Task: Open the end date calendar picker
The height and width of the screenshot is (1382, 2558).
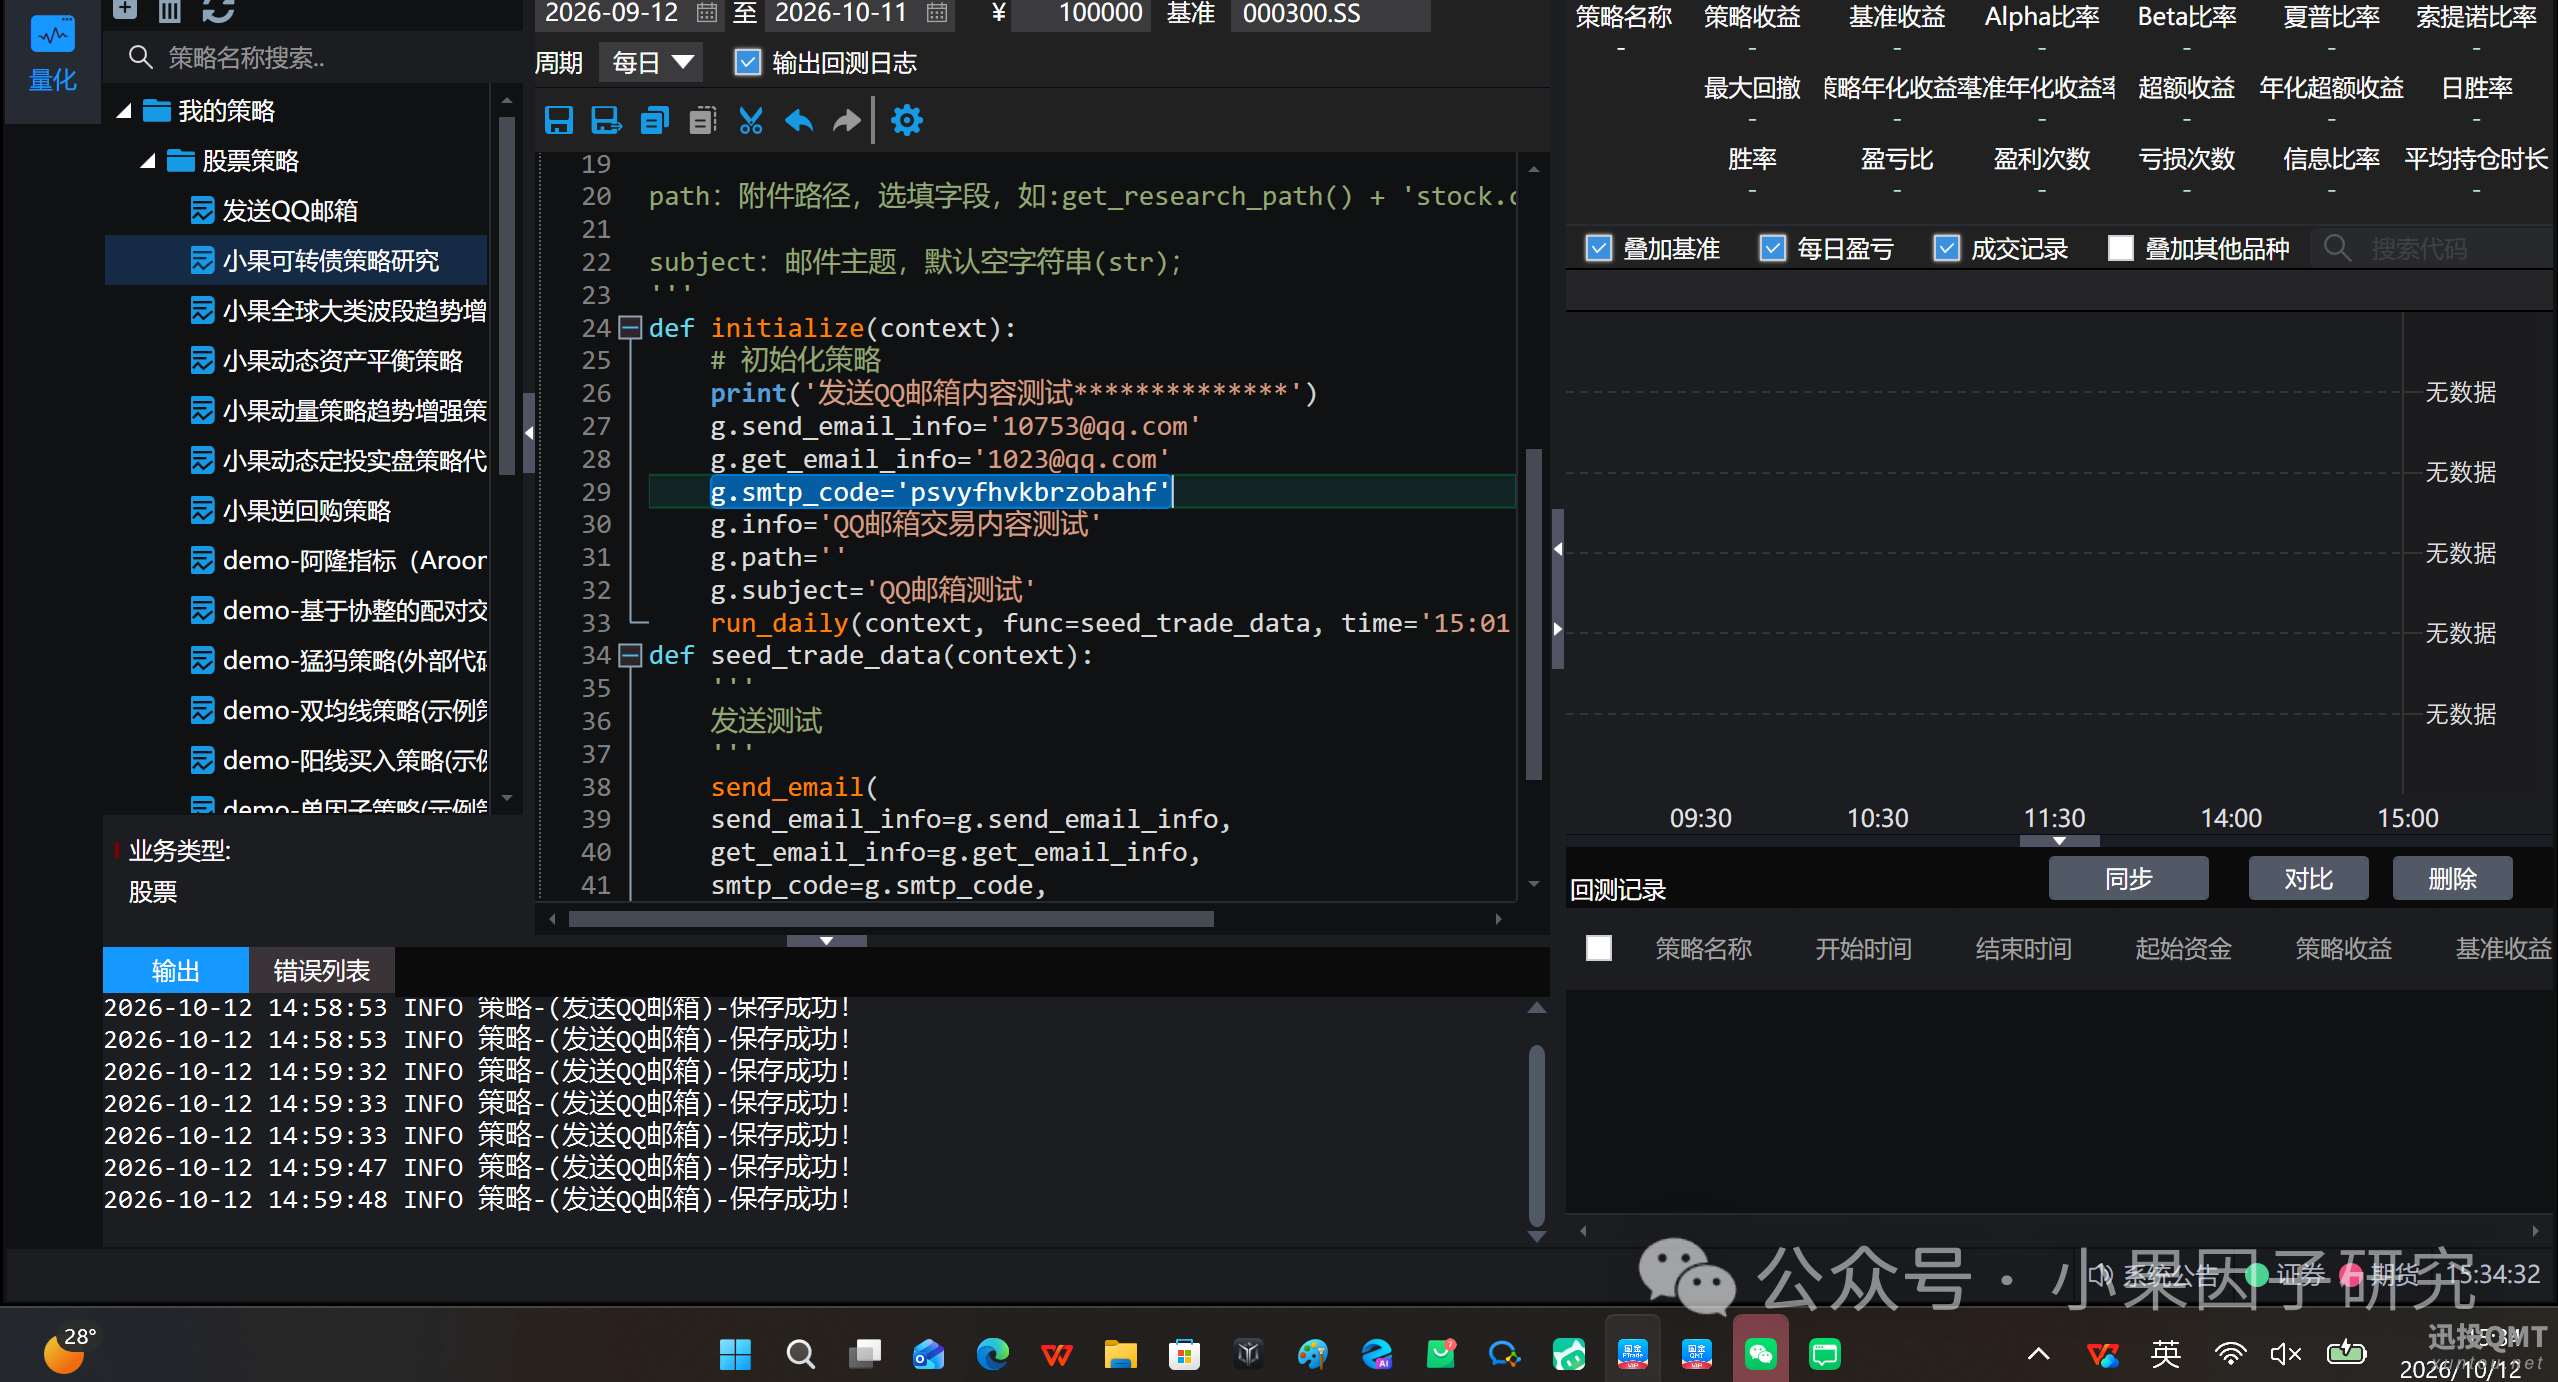Action: click(x=937, y=13)
